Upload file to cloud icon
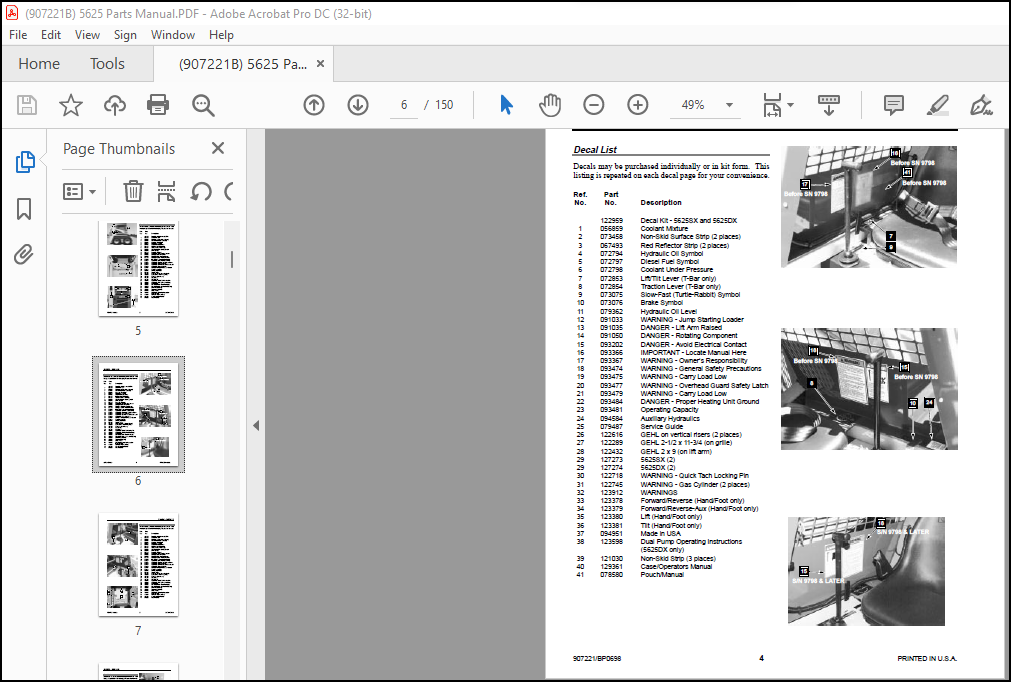Screen dimensions: 1011x682 pos(115,105)
